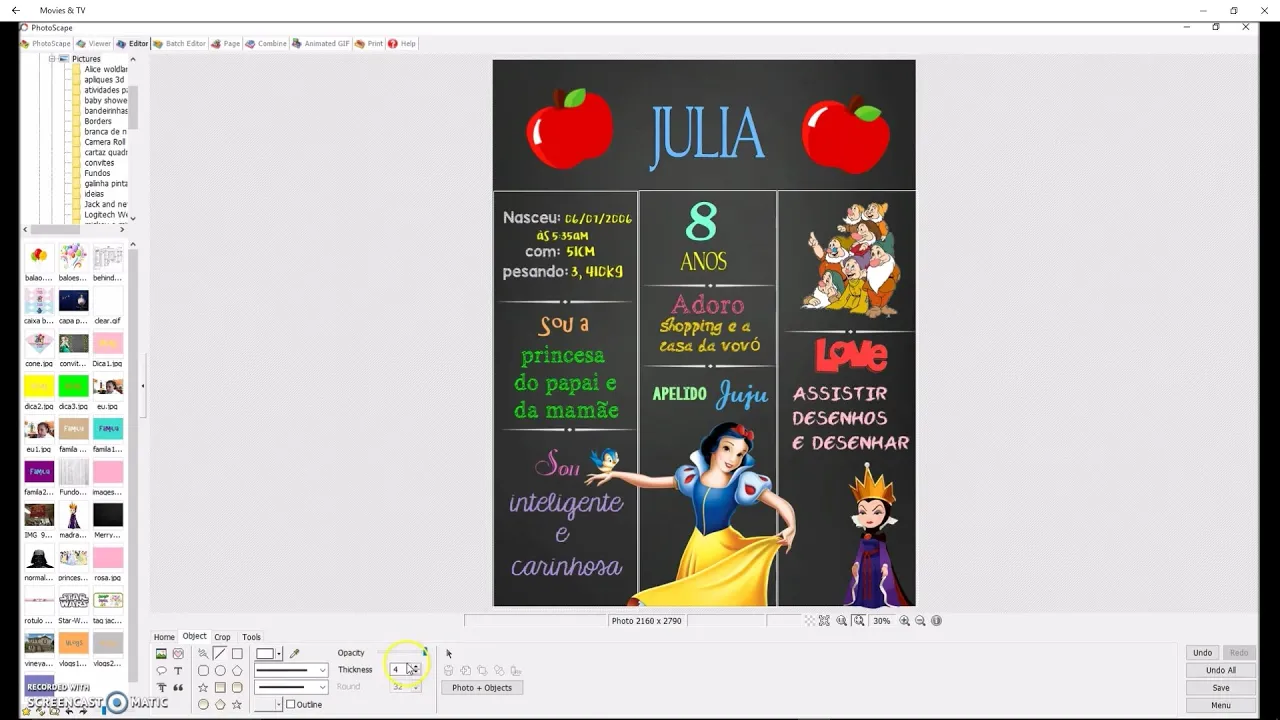Choose the speech balloon tool
Viewport: 1280px width, 720px height.
161,671
